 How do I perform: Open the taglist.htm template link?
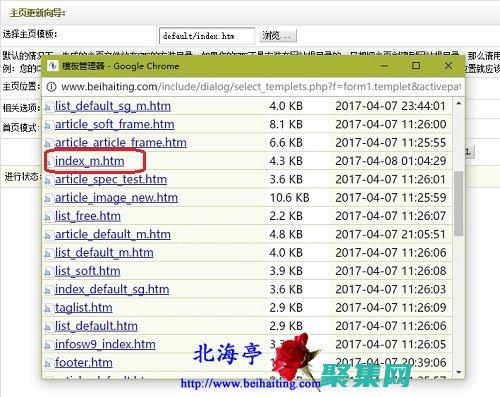(x=84, y=308)
